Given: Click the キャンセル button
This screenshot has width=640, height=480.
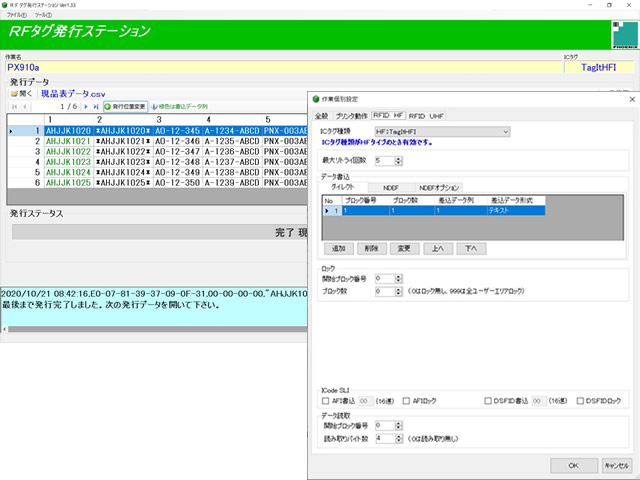Looking at the screenshot, I should (x=617, y=465).
